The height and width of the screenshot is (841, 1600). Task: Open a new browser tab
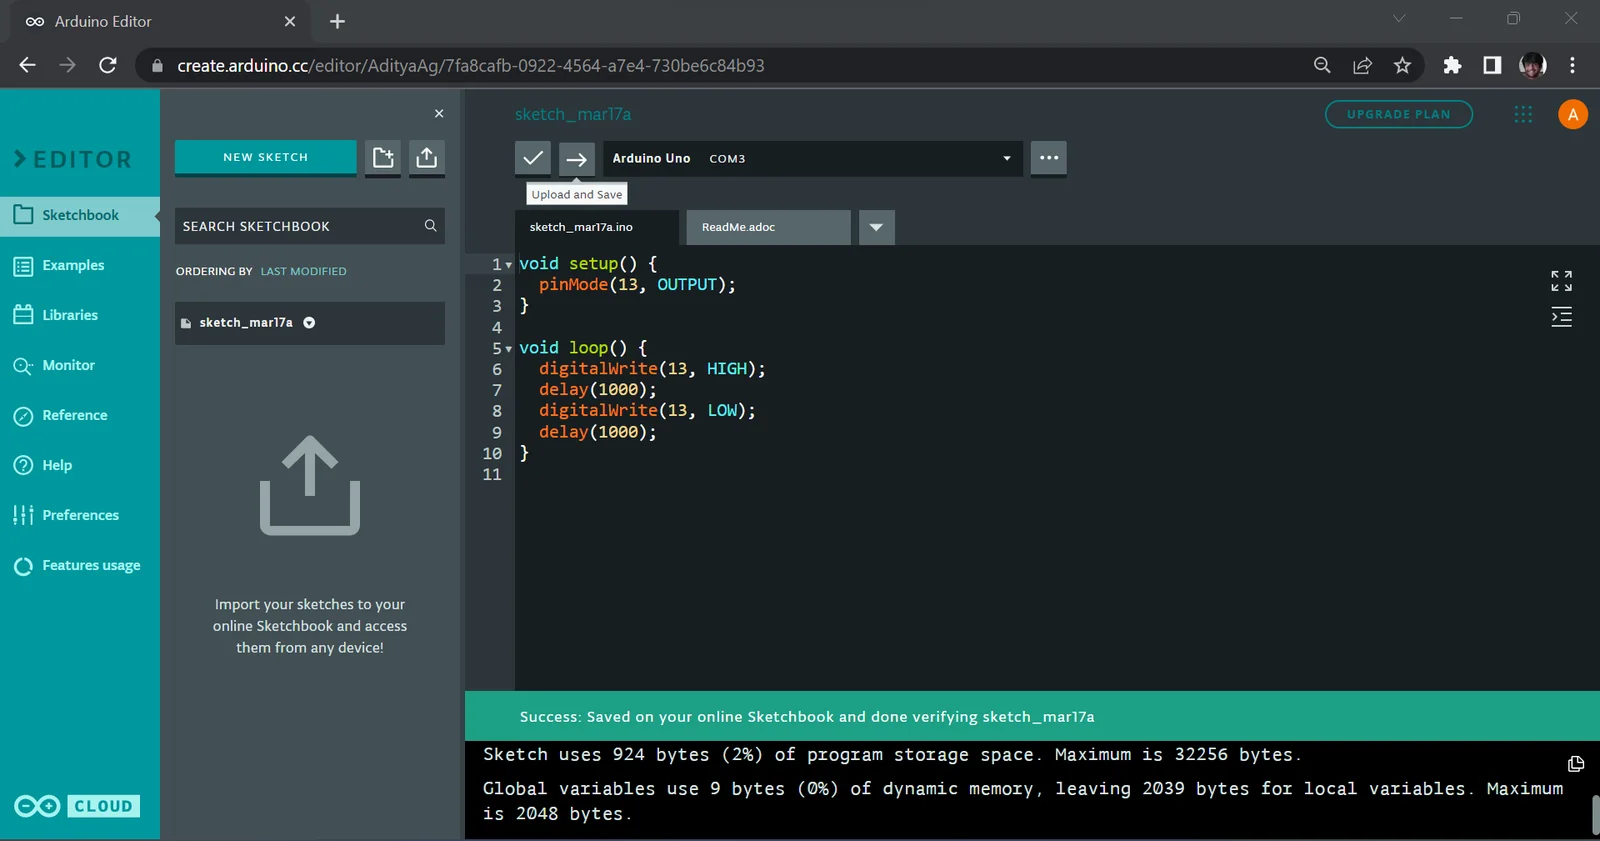(337, 21)
